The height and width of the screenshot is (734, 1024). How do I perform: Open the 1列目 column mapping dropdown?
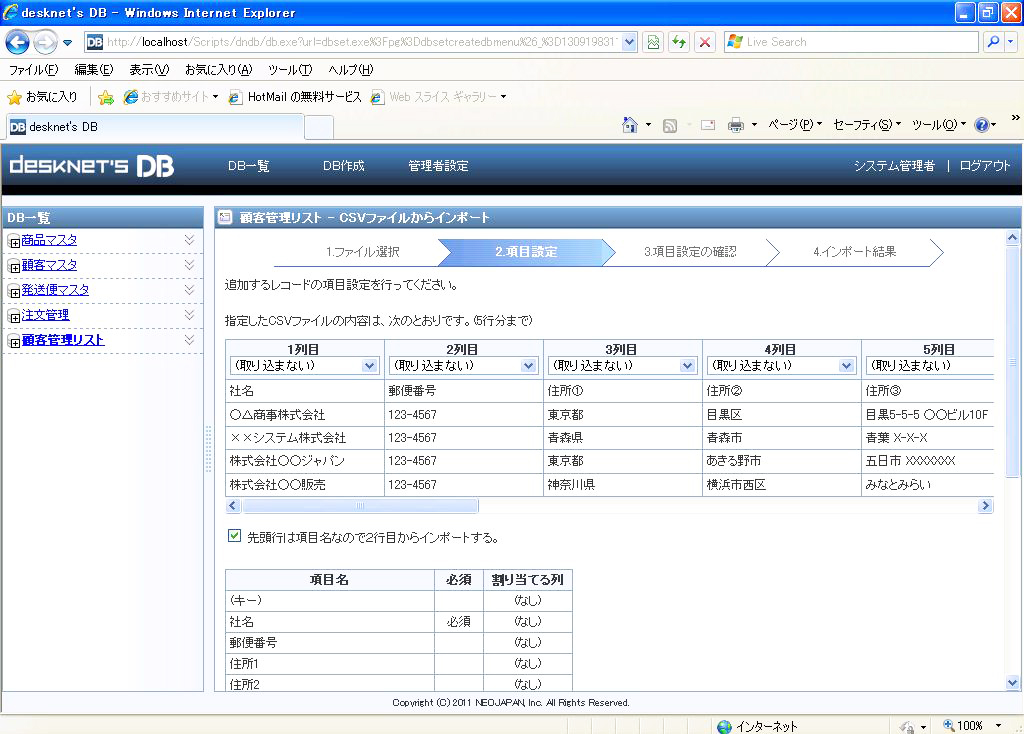[x=304, y=366]
